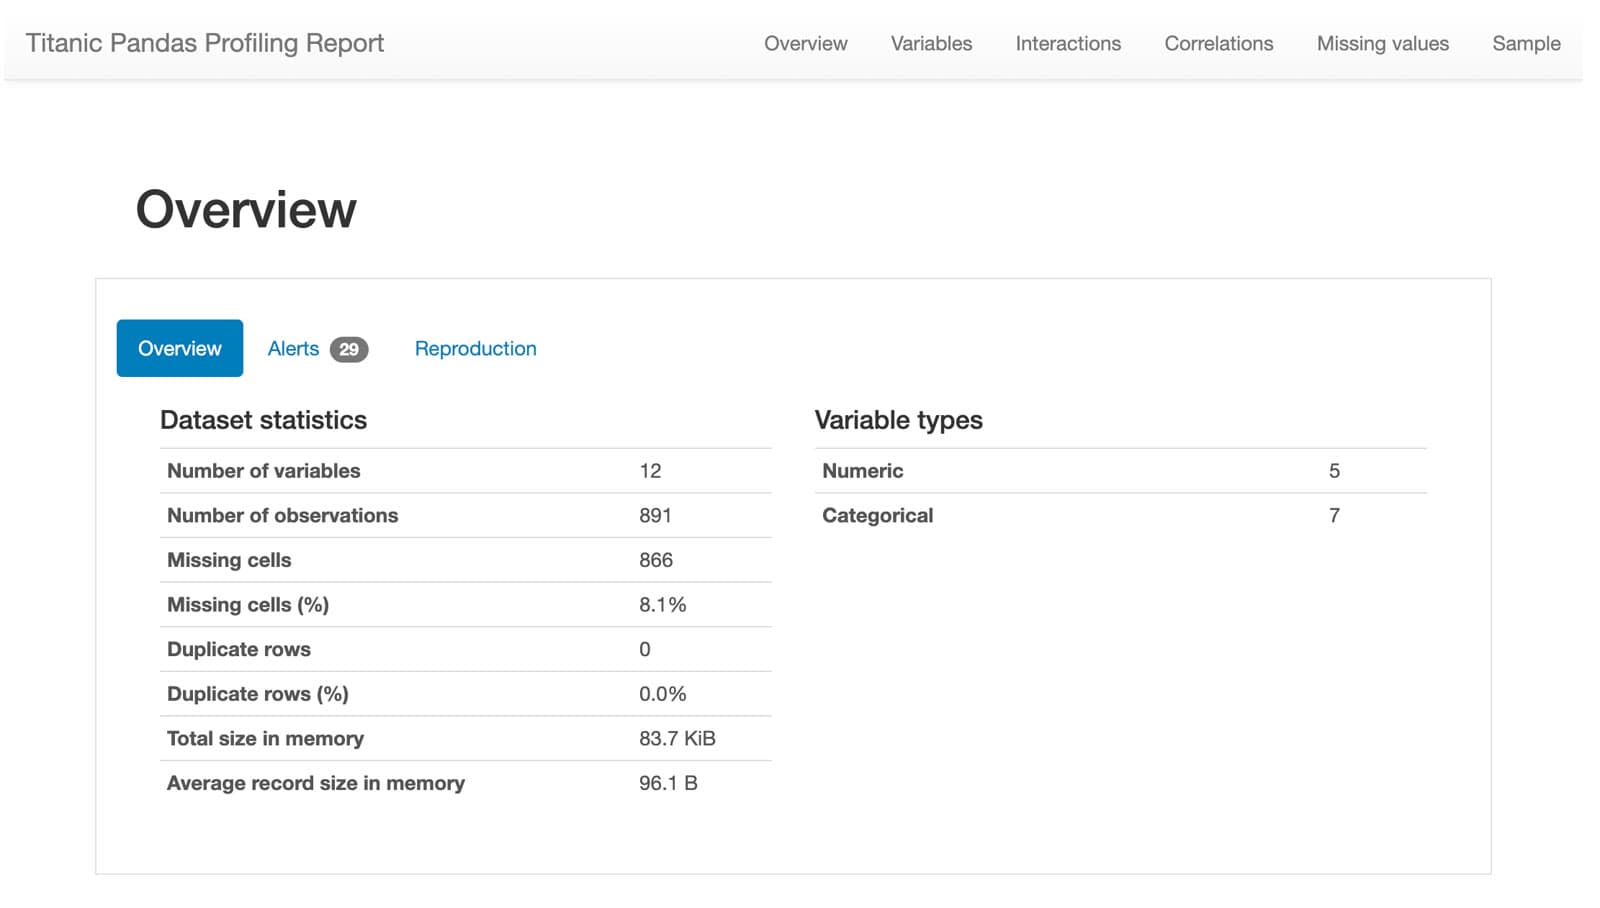Click the Total size in memory label
Screen dimensions: 1600x908
coord(265,739)
